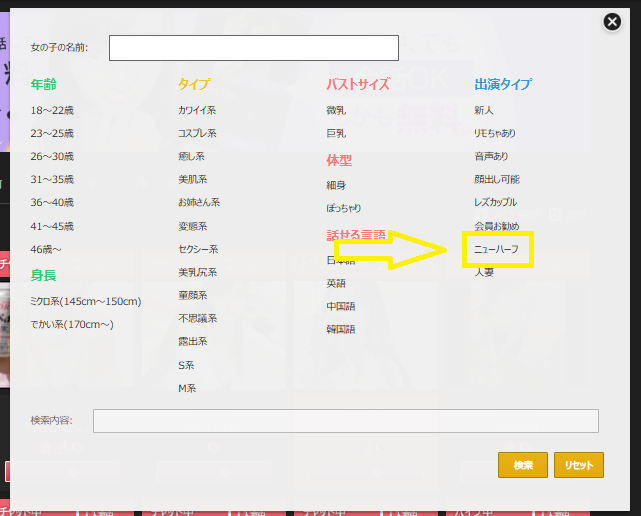Choose the ミクロ系(145cm〜150cm) height filter
The width and height of the screenshot is (641, 516).
[86, 301]
